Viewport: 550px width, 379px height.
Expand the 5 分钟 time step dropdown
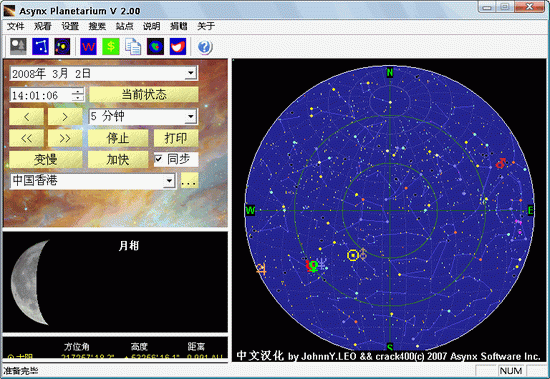click(190, 116)
